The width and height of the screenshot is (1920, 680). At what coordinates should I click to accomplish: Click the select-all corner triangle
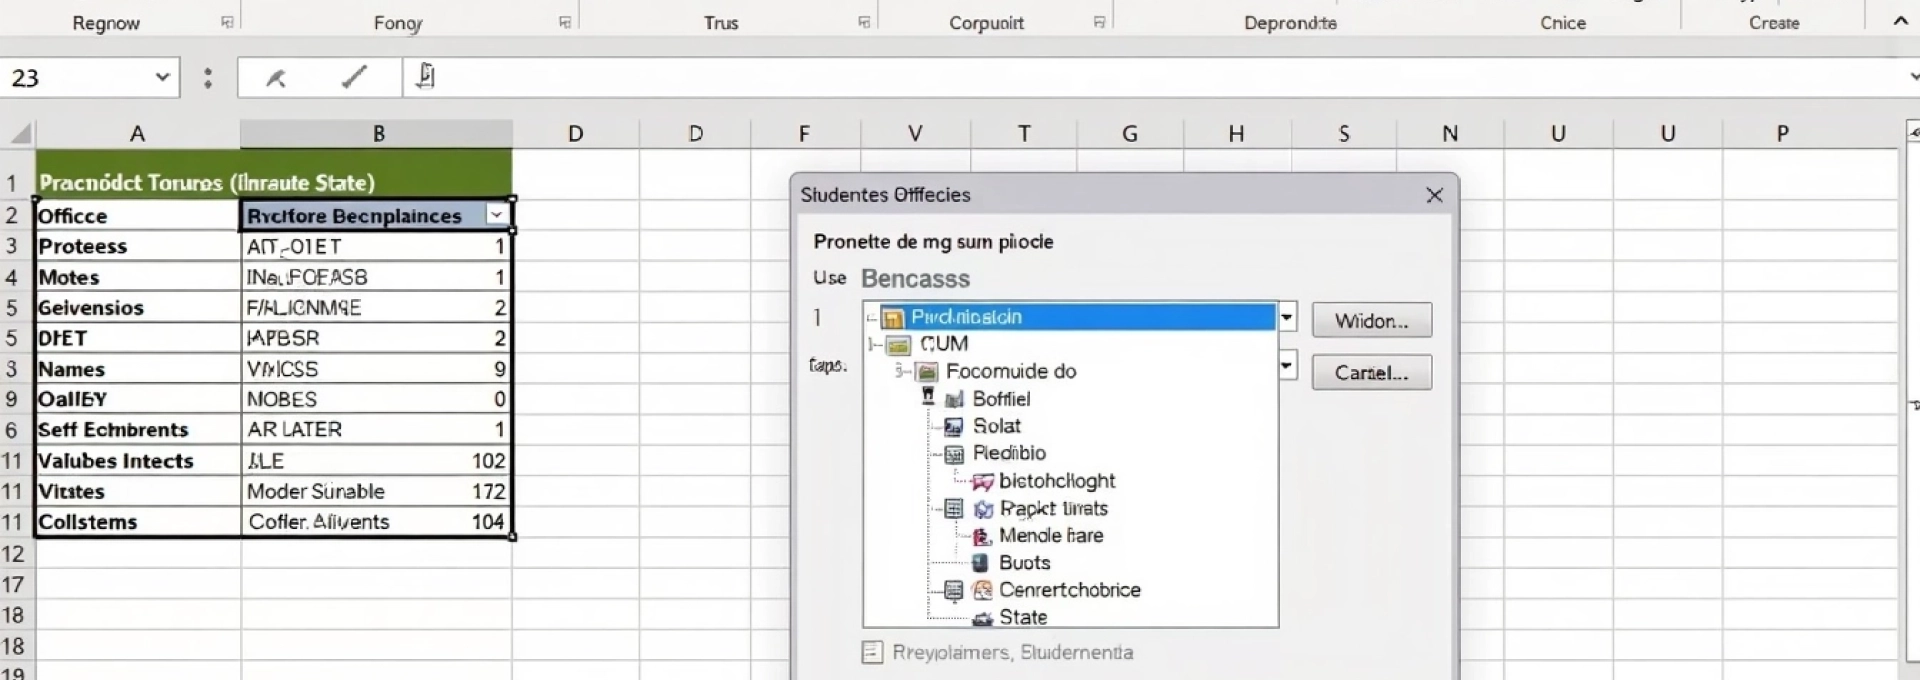[19, 133]
